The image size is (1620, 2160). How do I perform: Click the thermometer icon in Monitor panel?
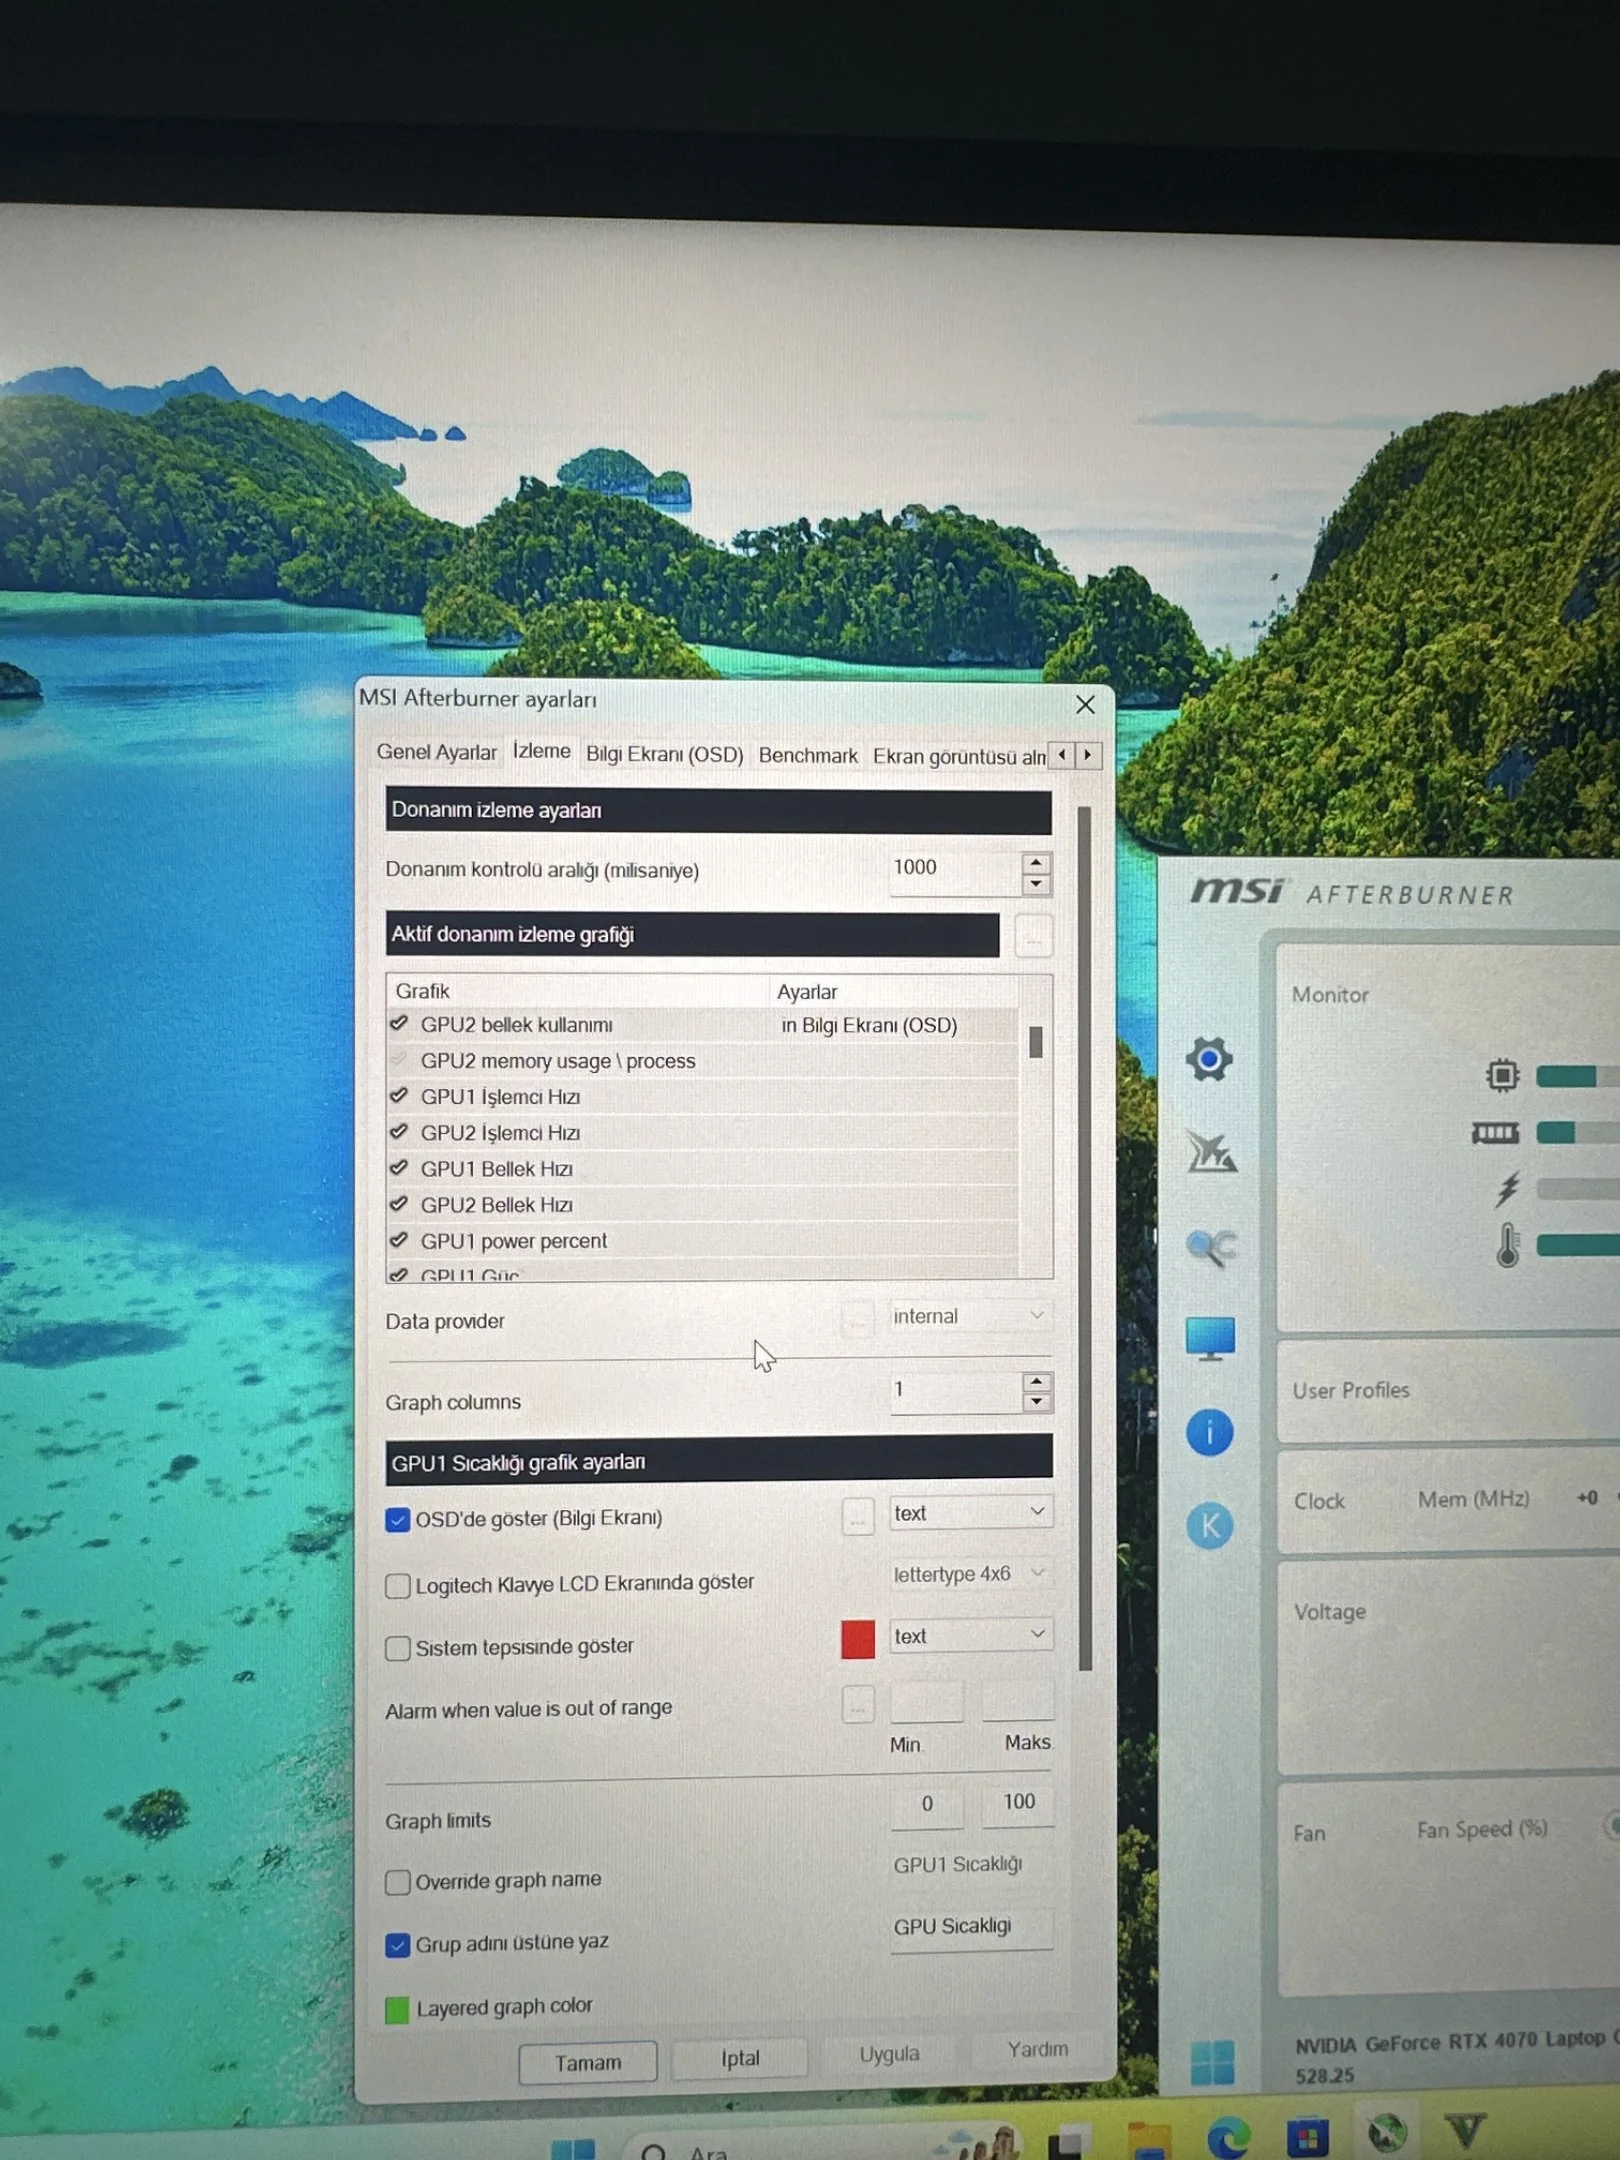(1507, 1245)
